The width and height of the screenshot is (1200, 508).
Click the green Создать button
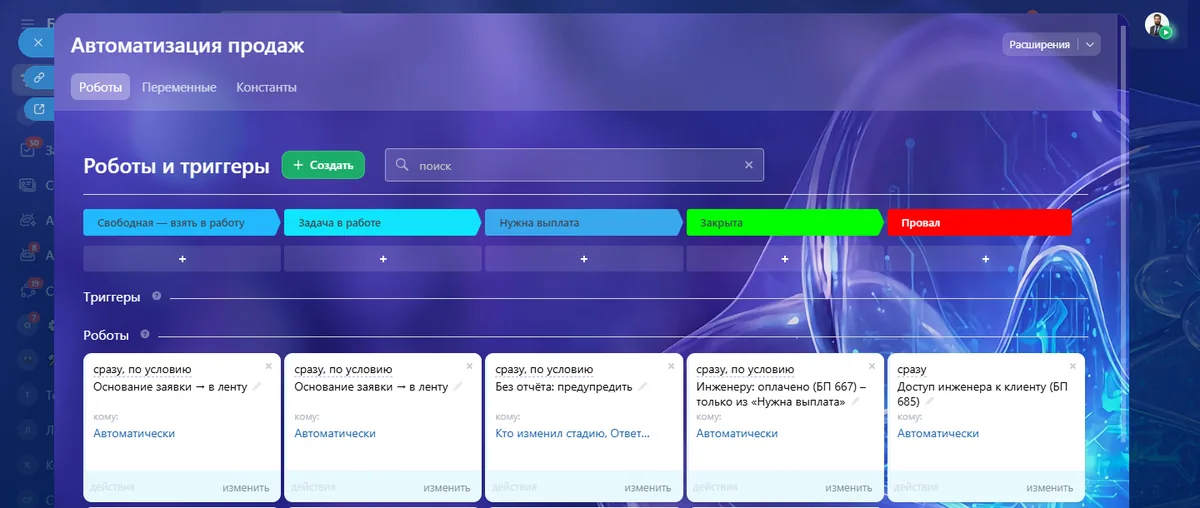pyautogui.click(x=323, y=165)
